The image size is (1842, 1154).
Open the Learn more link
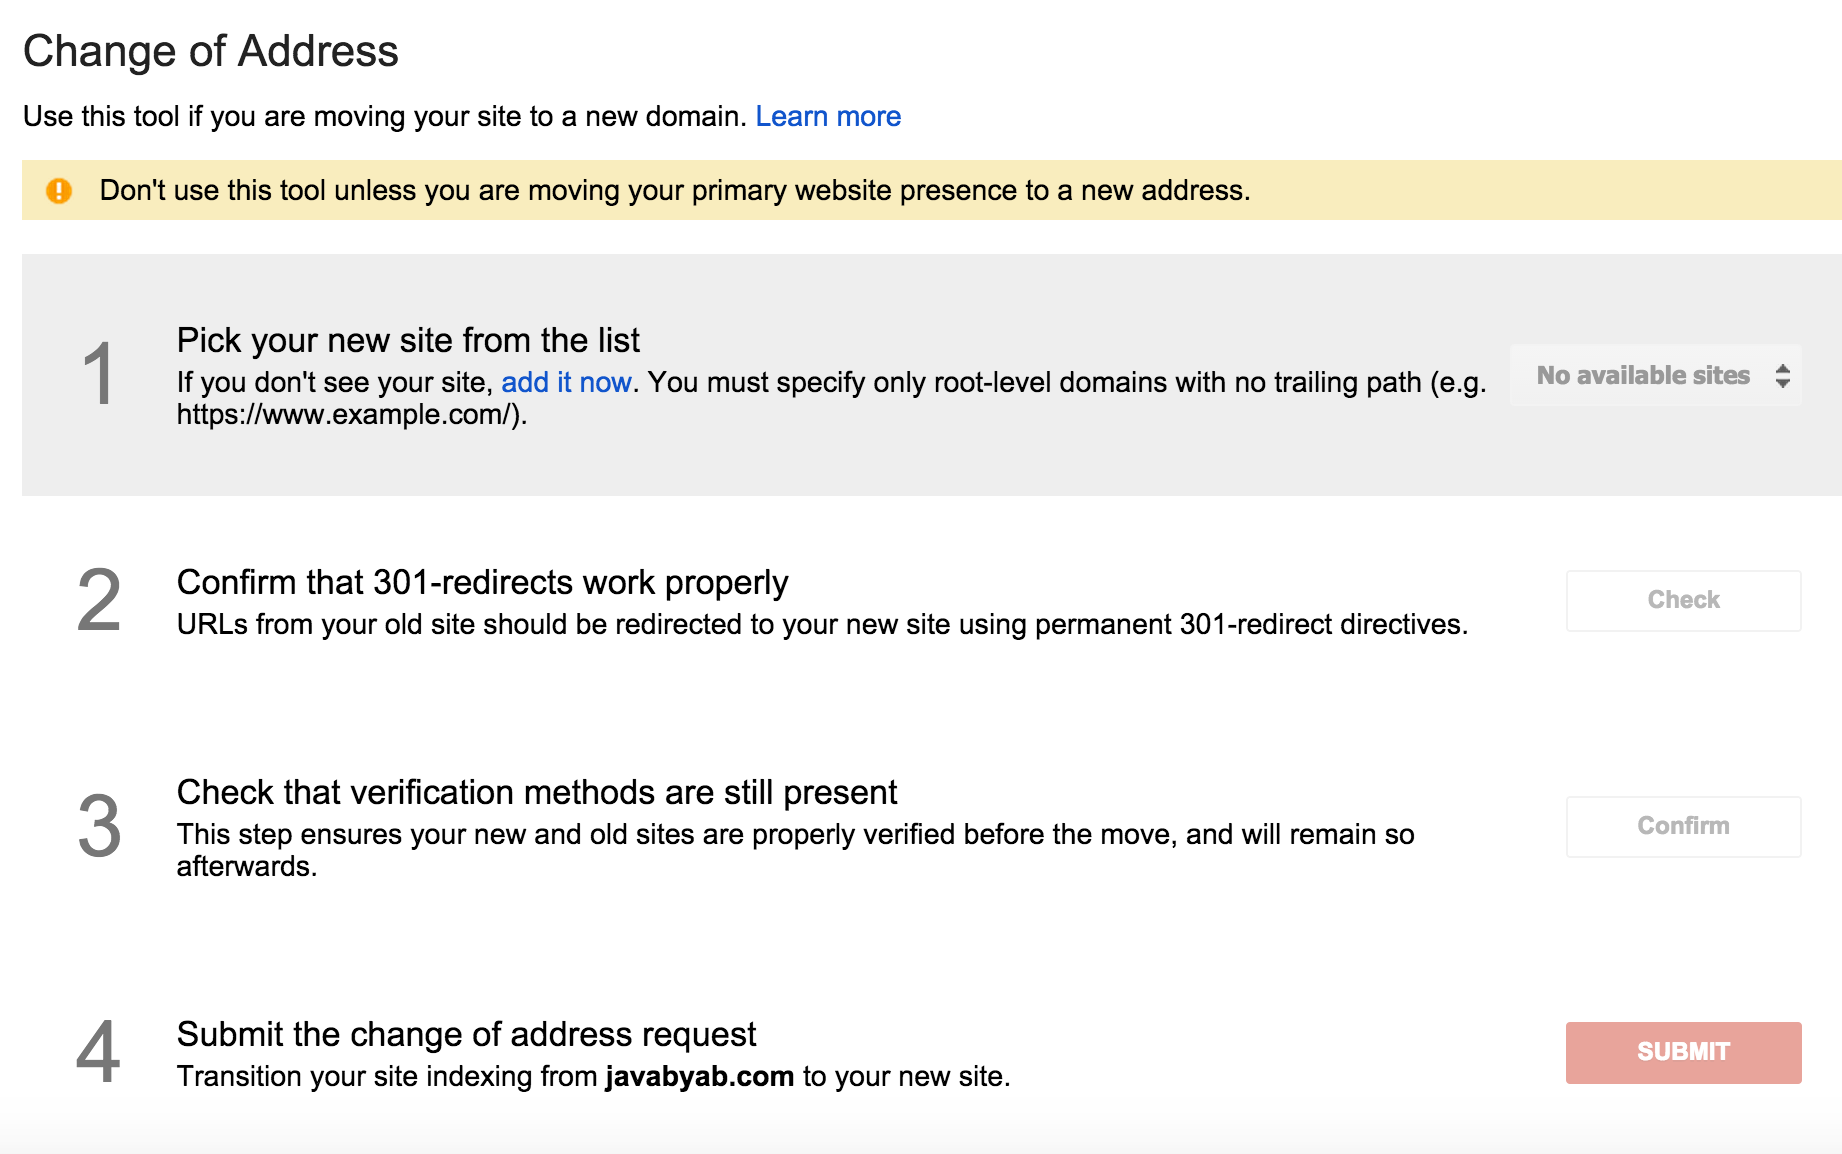point(828,116)
